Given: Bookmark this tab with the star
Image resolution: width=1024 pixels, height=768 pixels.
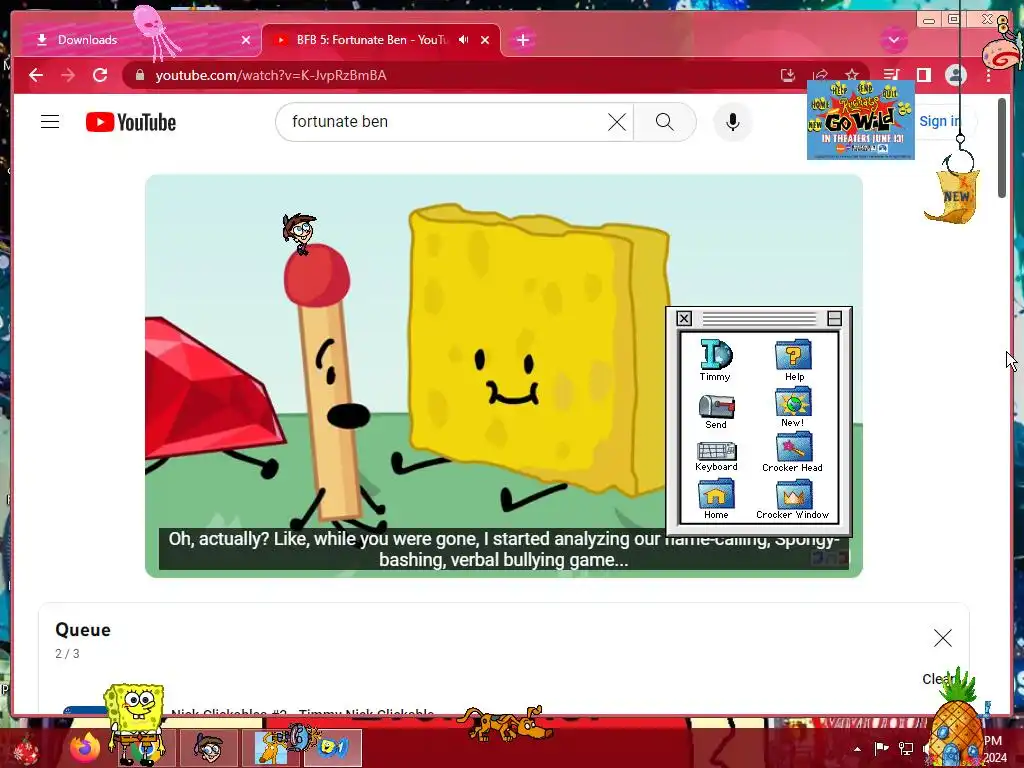Looking at the screenshot, I should [x=852, y=74].
